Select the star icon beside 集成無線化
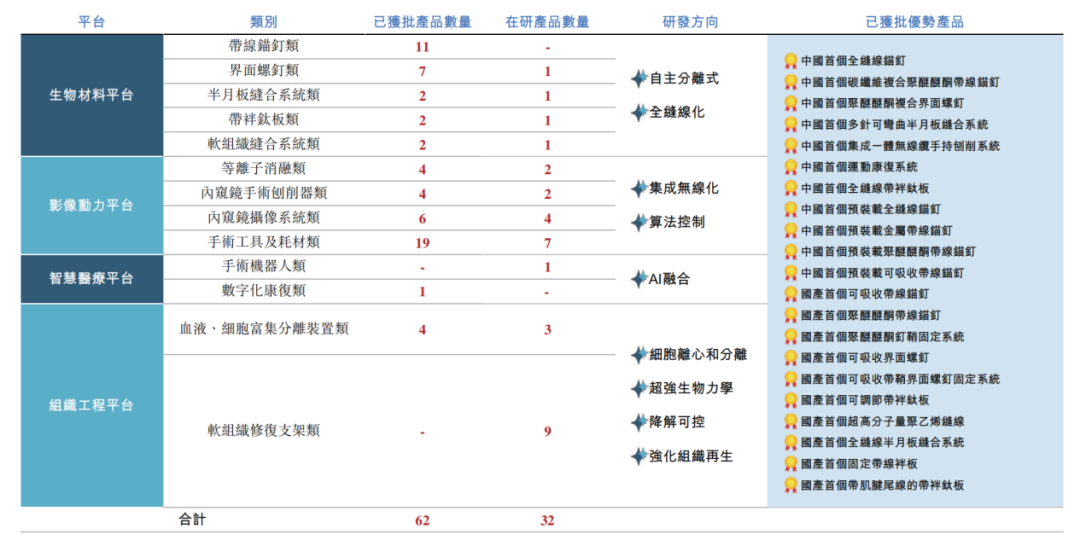This screenshot has width=1080, height=546. (x=639, y=188)
